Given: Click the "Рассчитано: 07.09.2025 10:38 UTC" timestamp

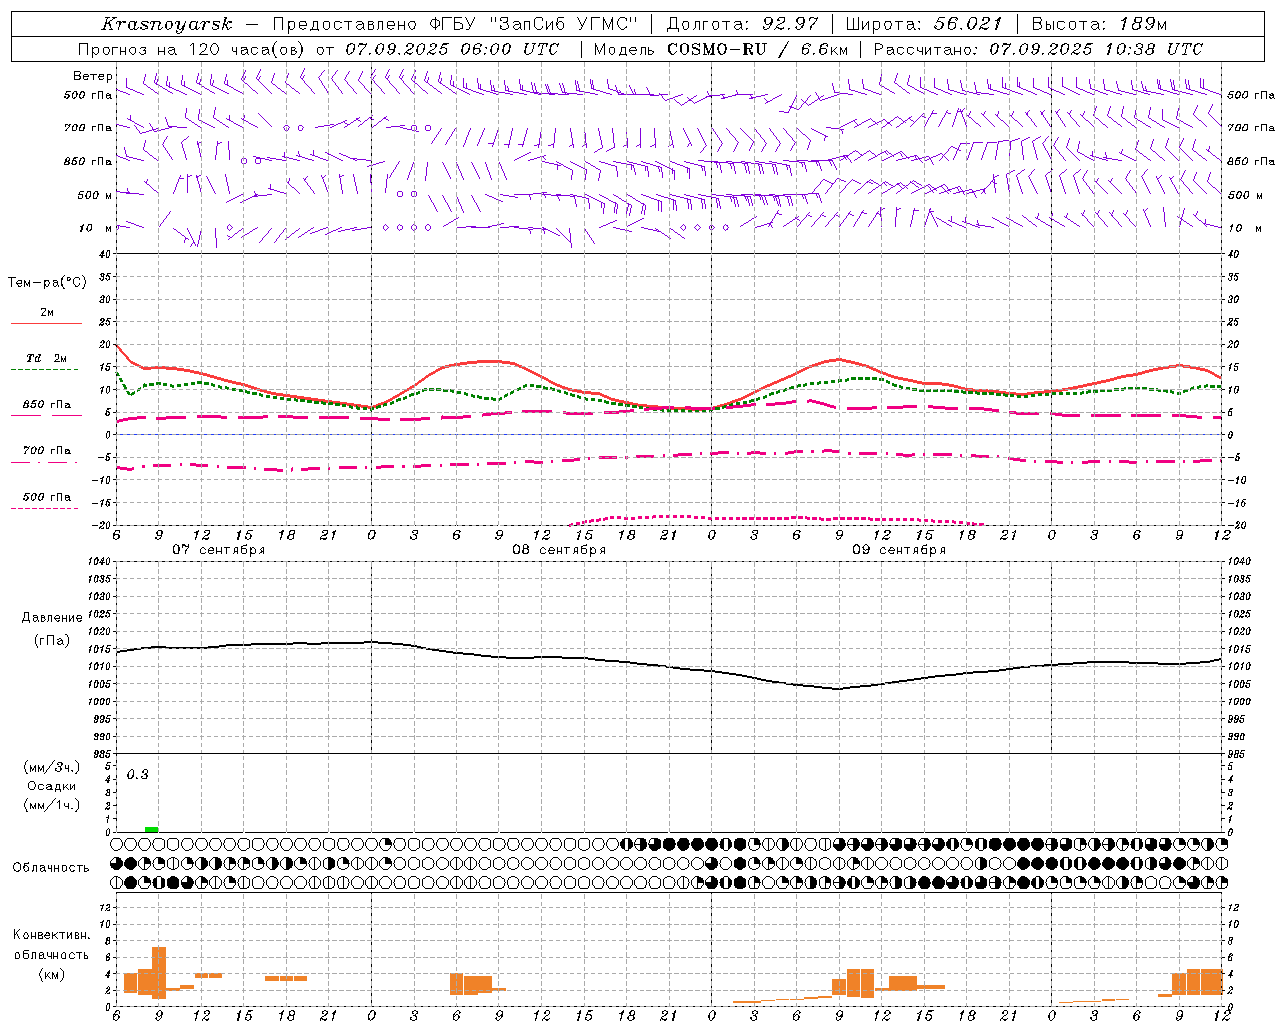Looking at the screenshot, I should [1038, 49].
